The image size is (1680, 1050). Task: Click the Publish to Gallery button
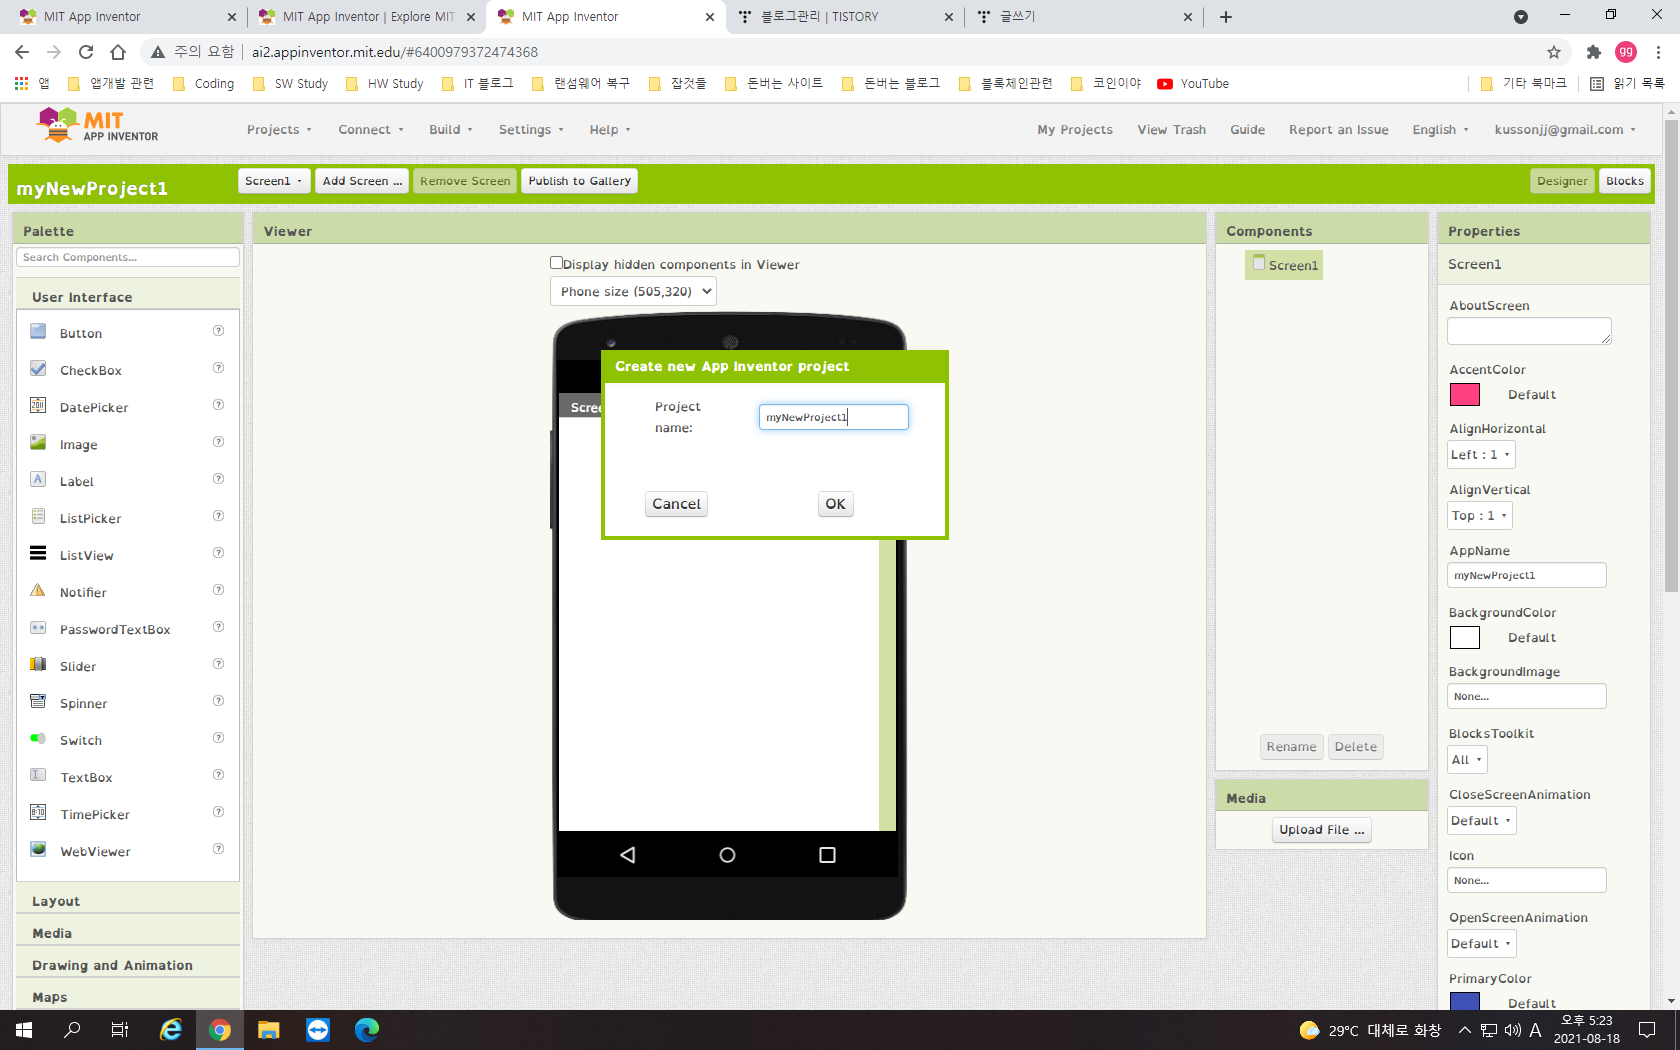point(579,181)
